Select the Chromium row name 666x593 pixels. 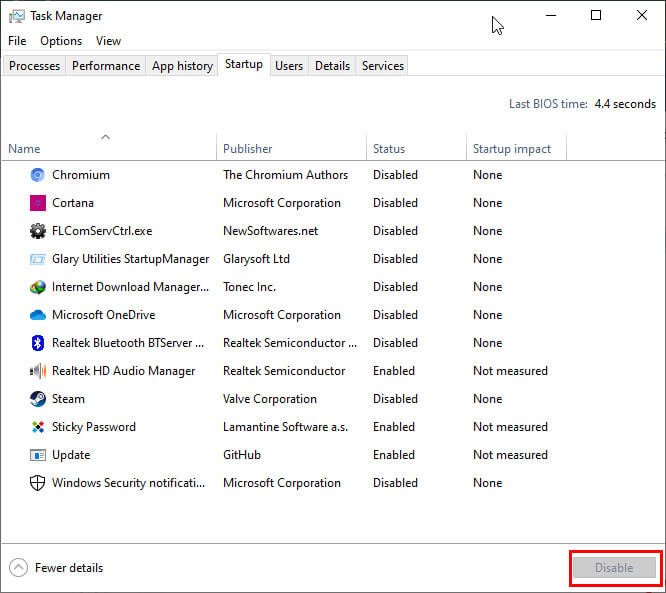pos(81,175)
